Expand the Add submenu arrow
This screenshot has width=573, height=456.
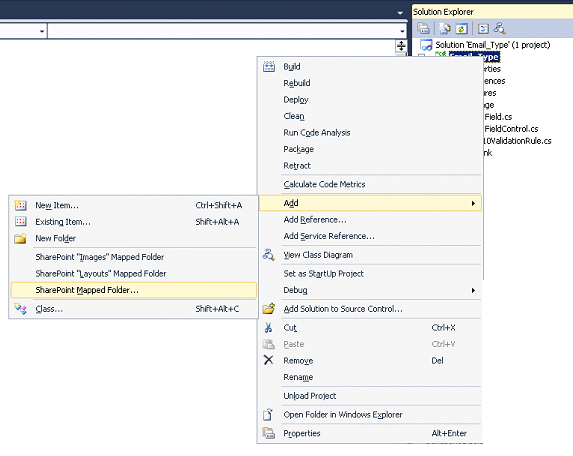point(473,203)
